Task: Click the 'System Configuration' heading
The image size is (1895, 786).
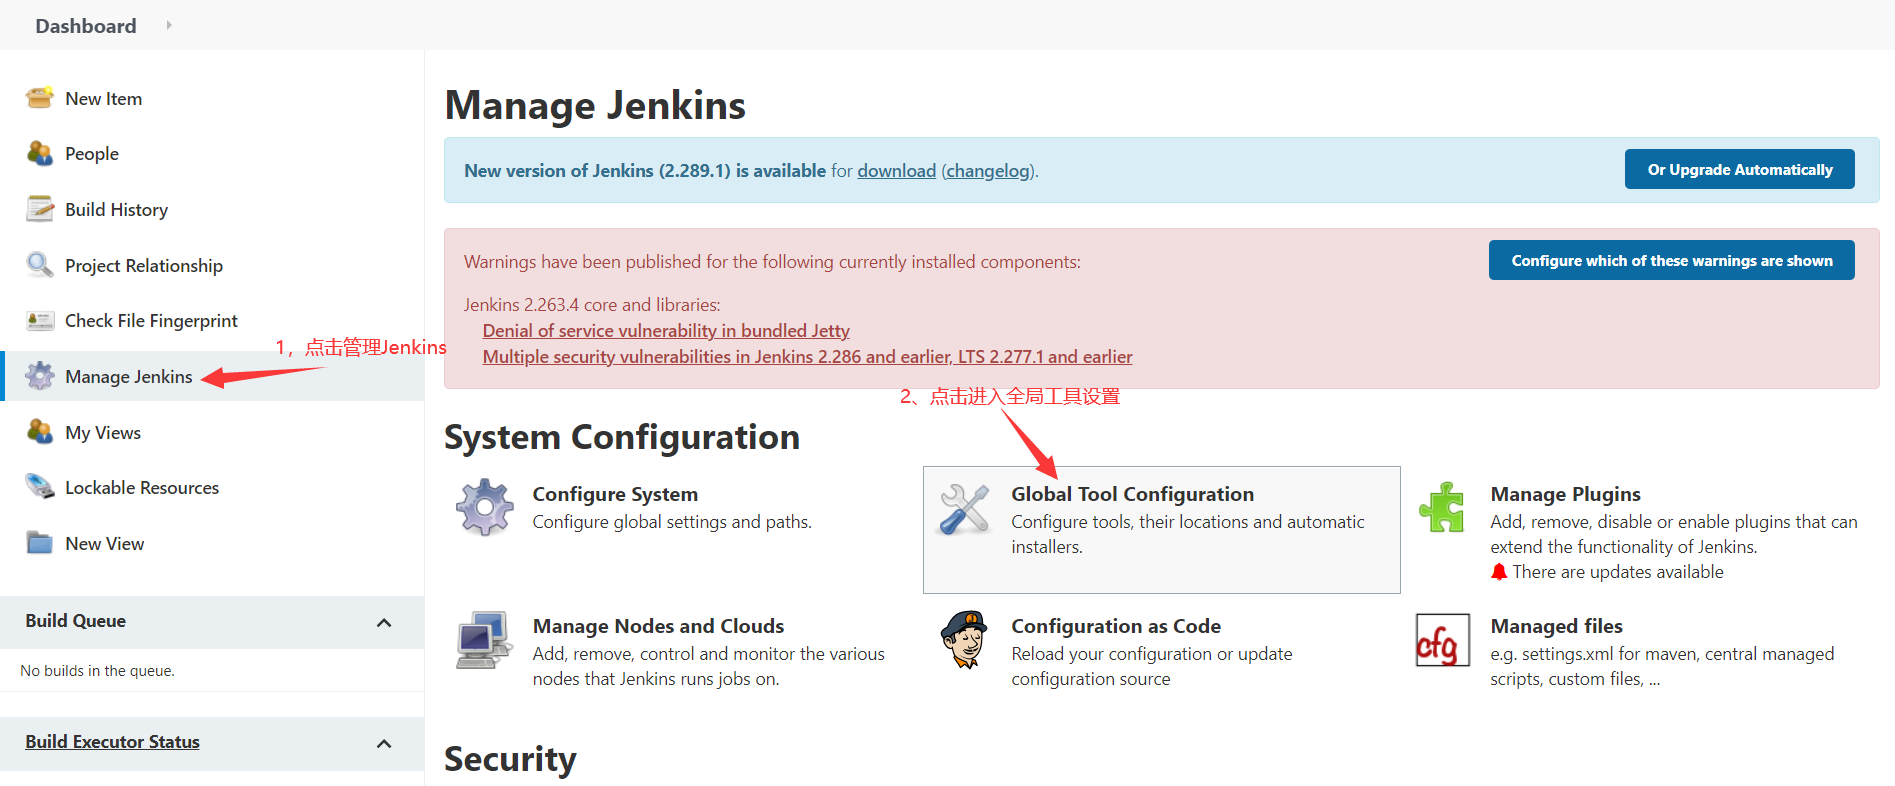Action: 622,437
